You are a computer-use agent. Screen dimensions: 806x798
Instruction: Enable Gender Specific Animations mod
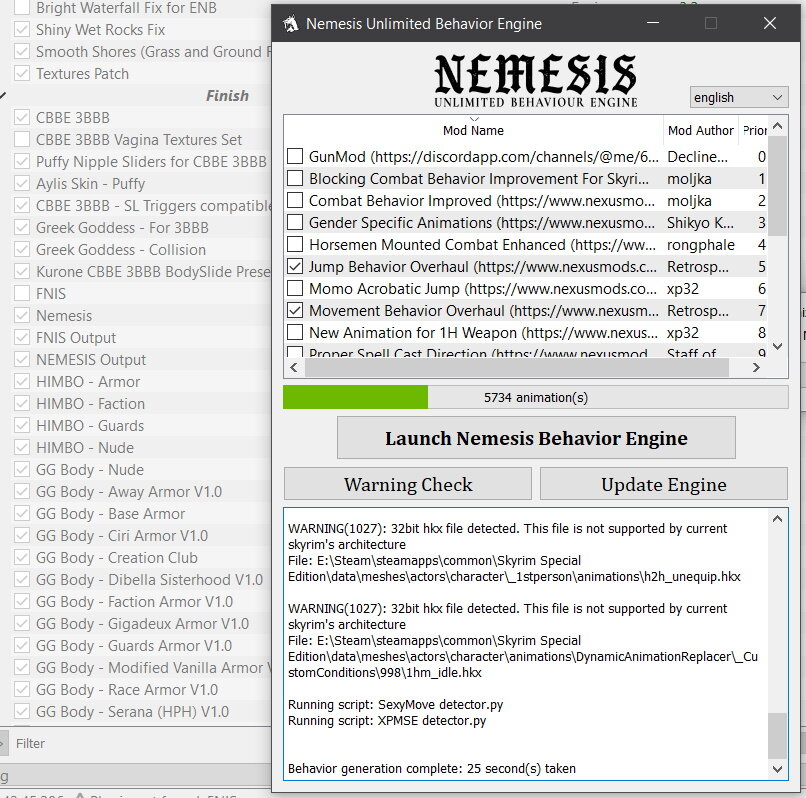click(x=295, y=222)
